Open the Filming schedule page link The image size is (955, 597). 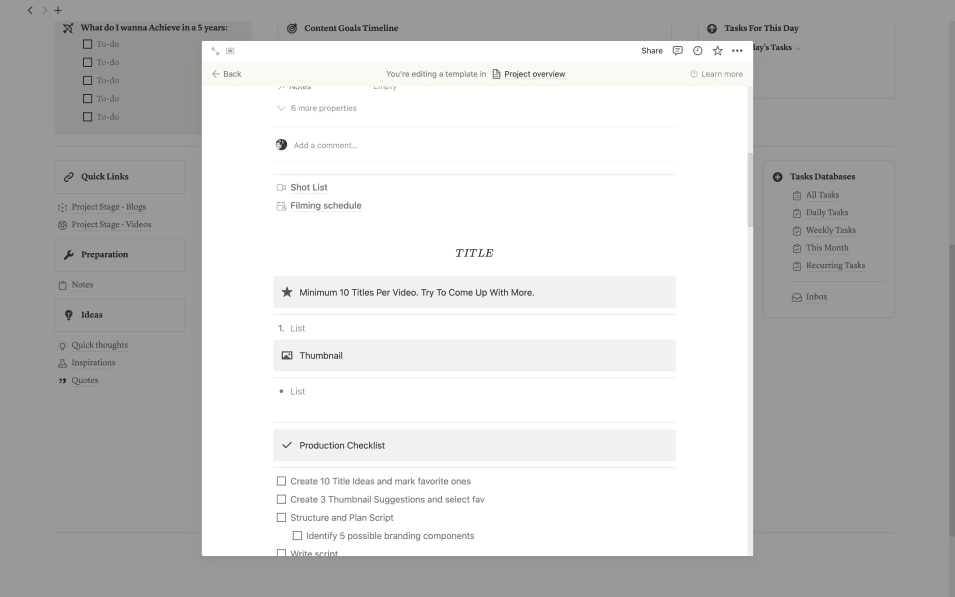click(326, 206)
